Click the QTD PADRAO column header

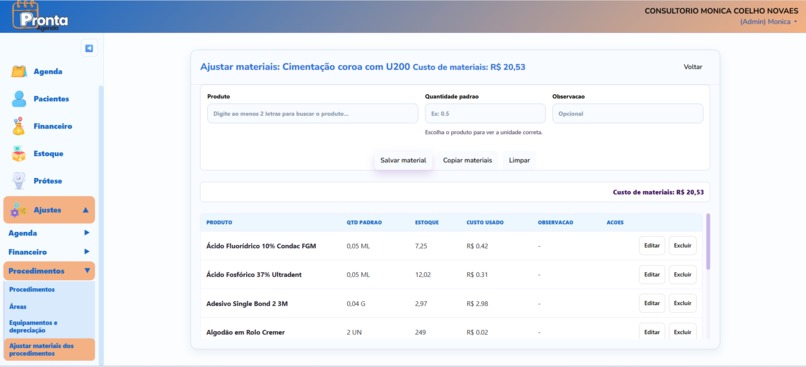(364, 223)
